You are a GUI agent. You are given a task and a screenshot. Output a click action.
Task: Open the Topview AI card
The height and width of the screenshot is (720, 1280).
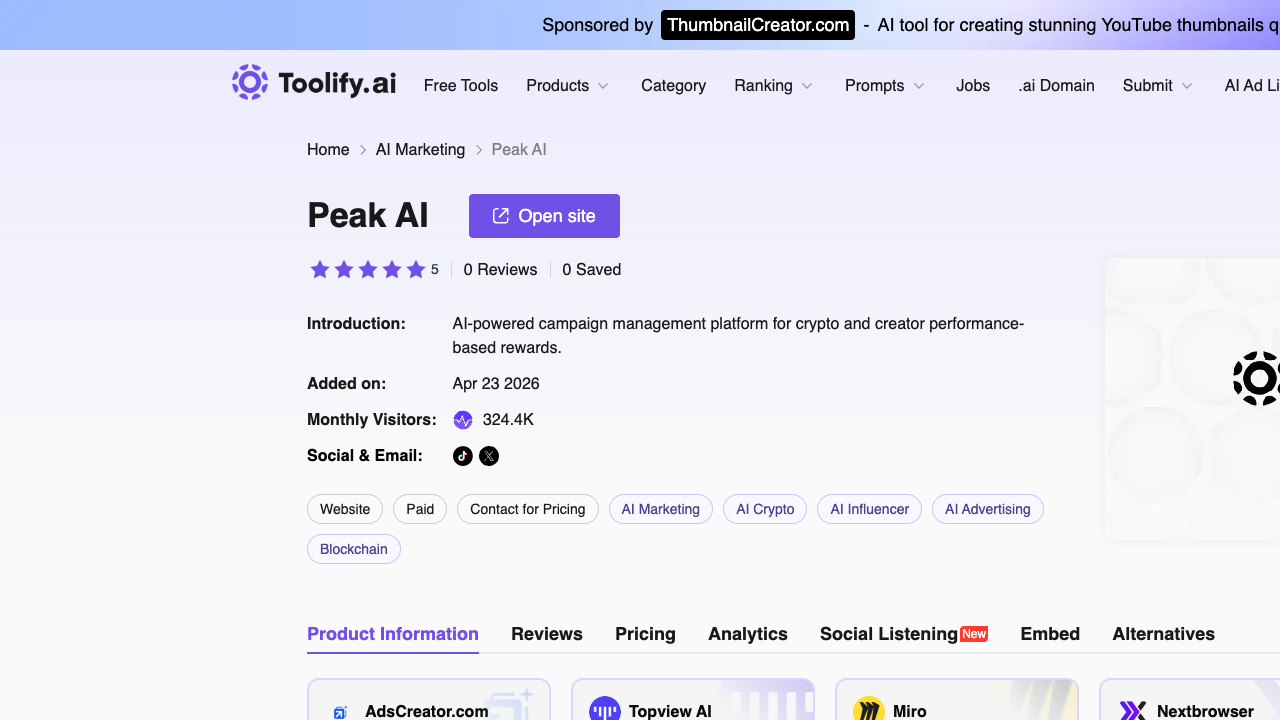click(x=693, y=700)
